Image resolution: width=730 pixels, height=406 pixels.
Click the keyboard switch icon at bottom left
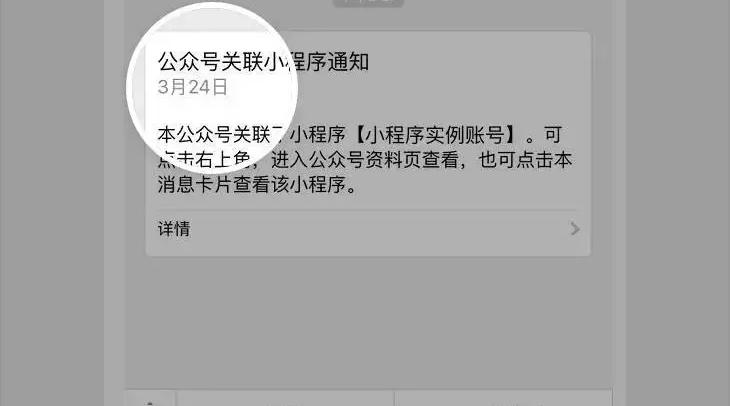pyautogui.click(x=150, y=400)
